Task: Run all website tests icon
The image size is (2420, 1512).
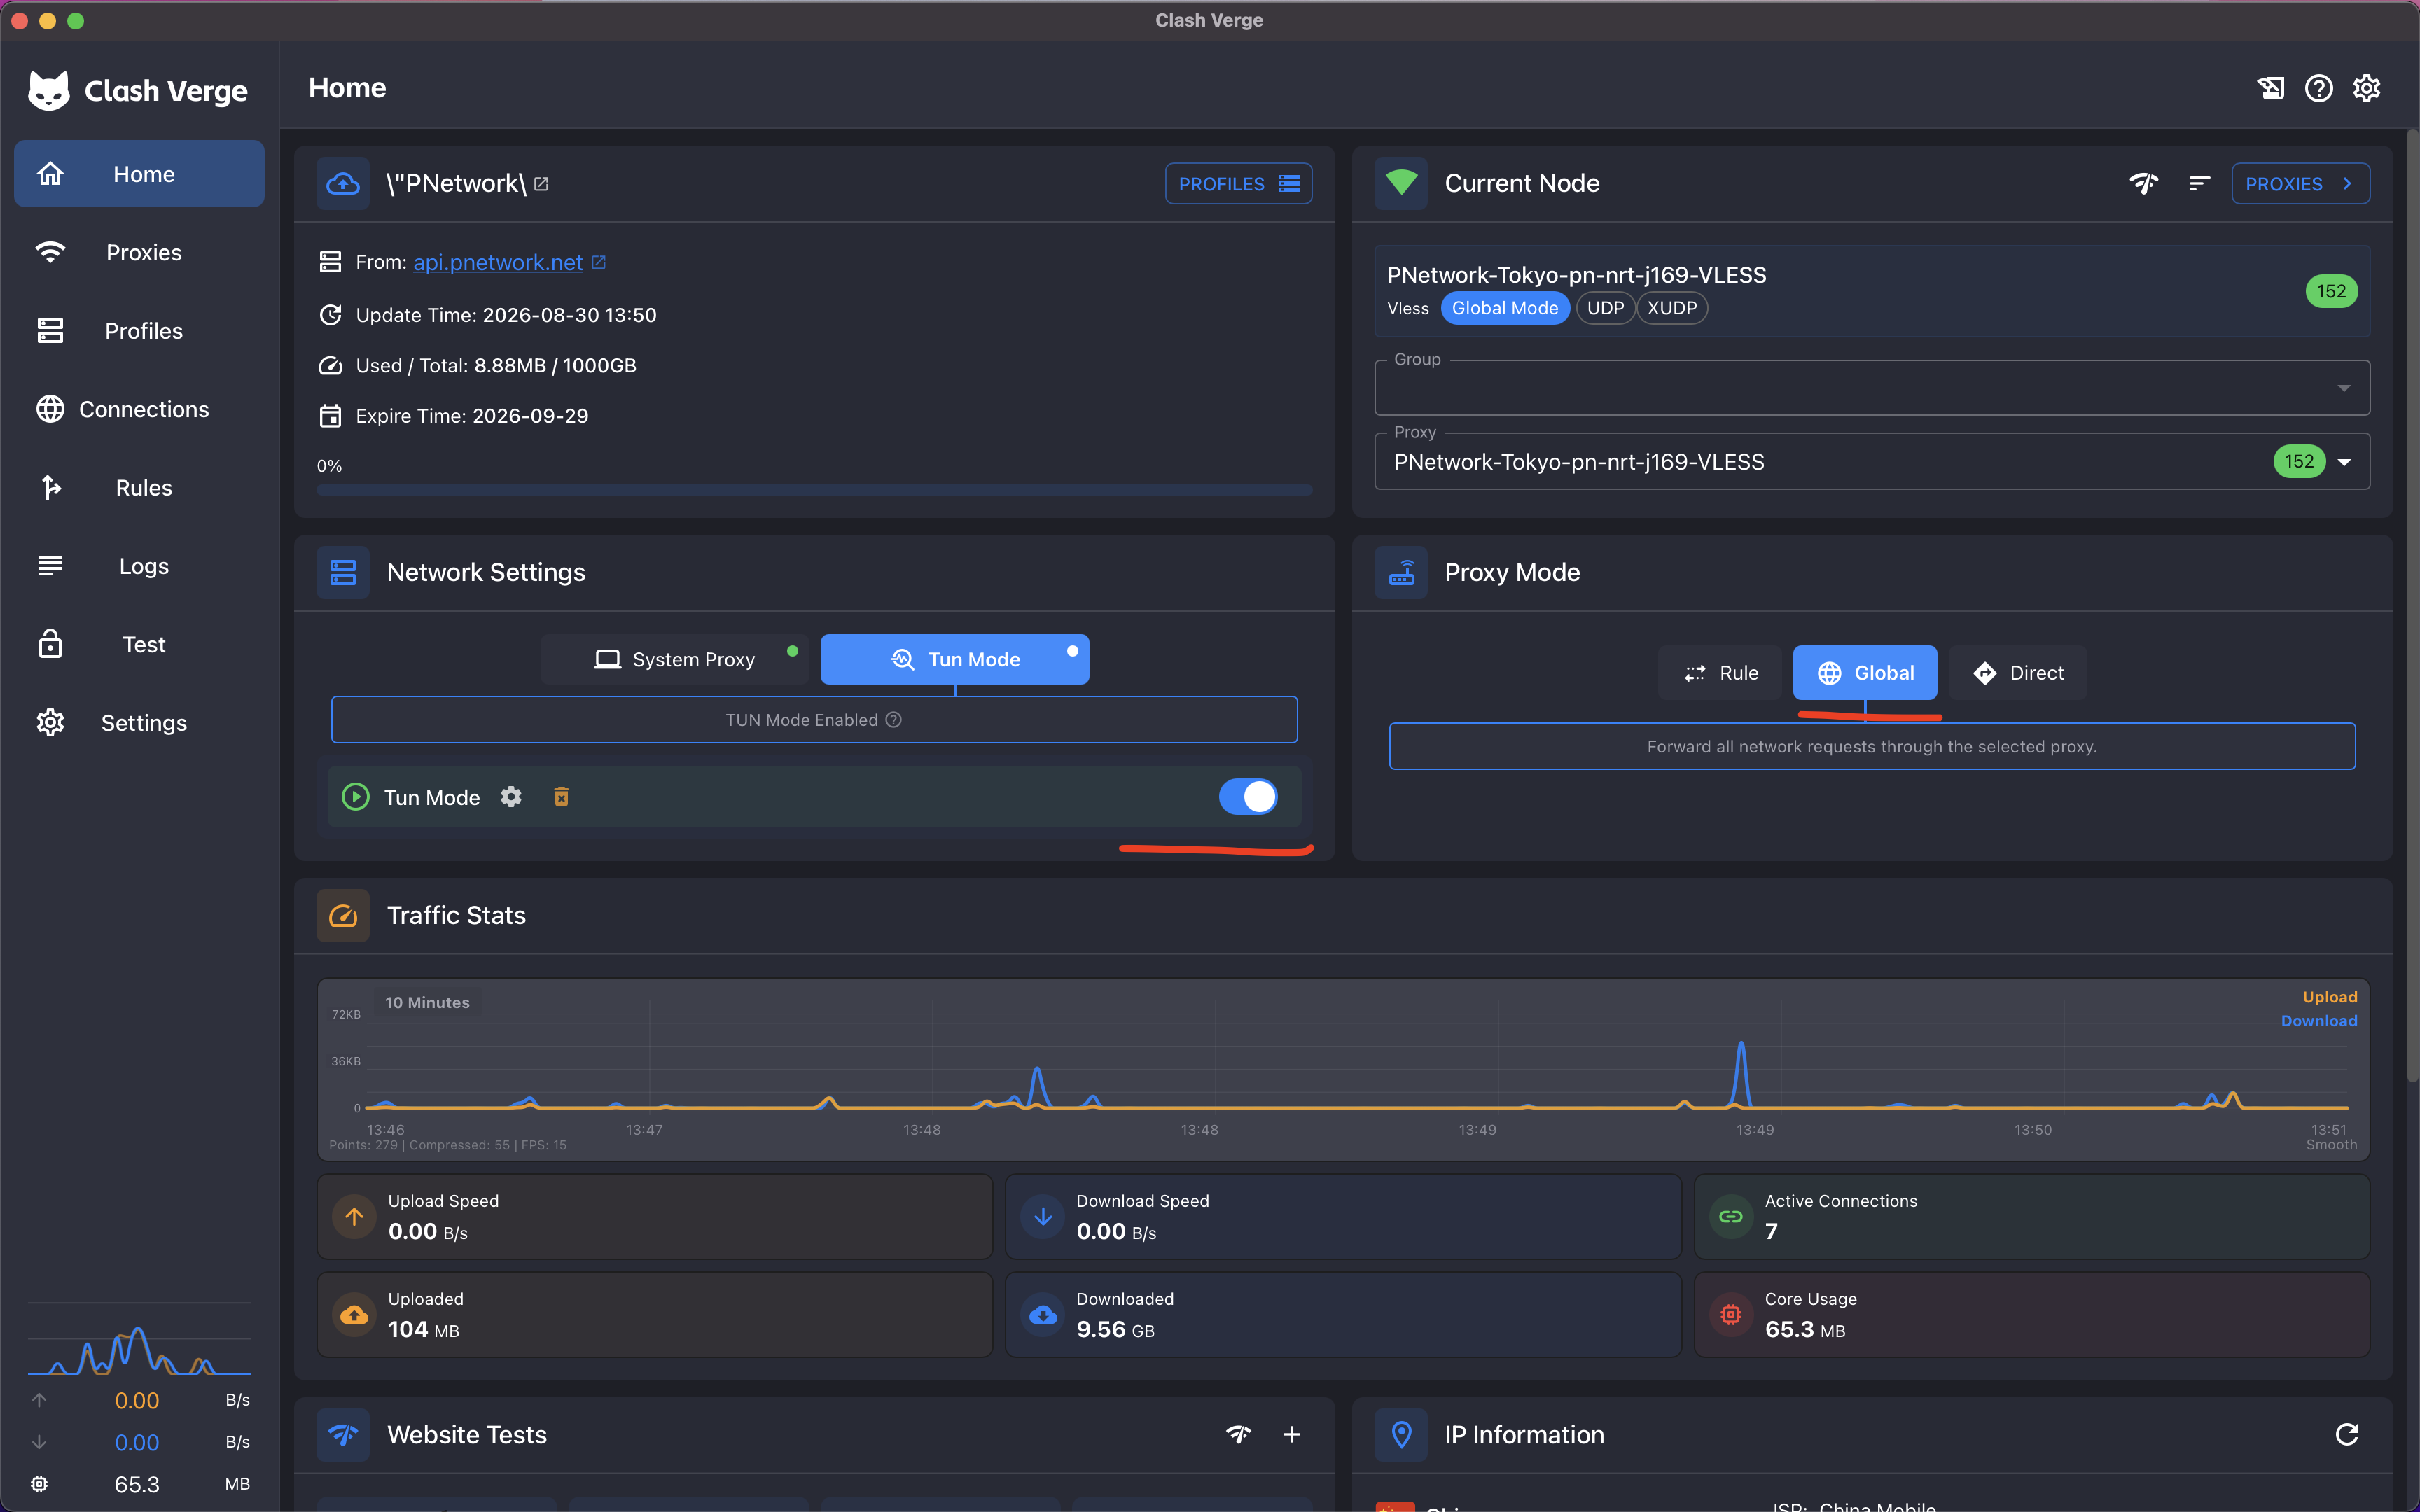Action: 1238,1435
